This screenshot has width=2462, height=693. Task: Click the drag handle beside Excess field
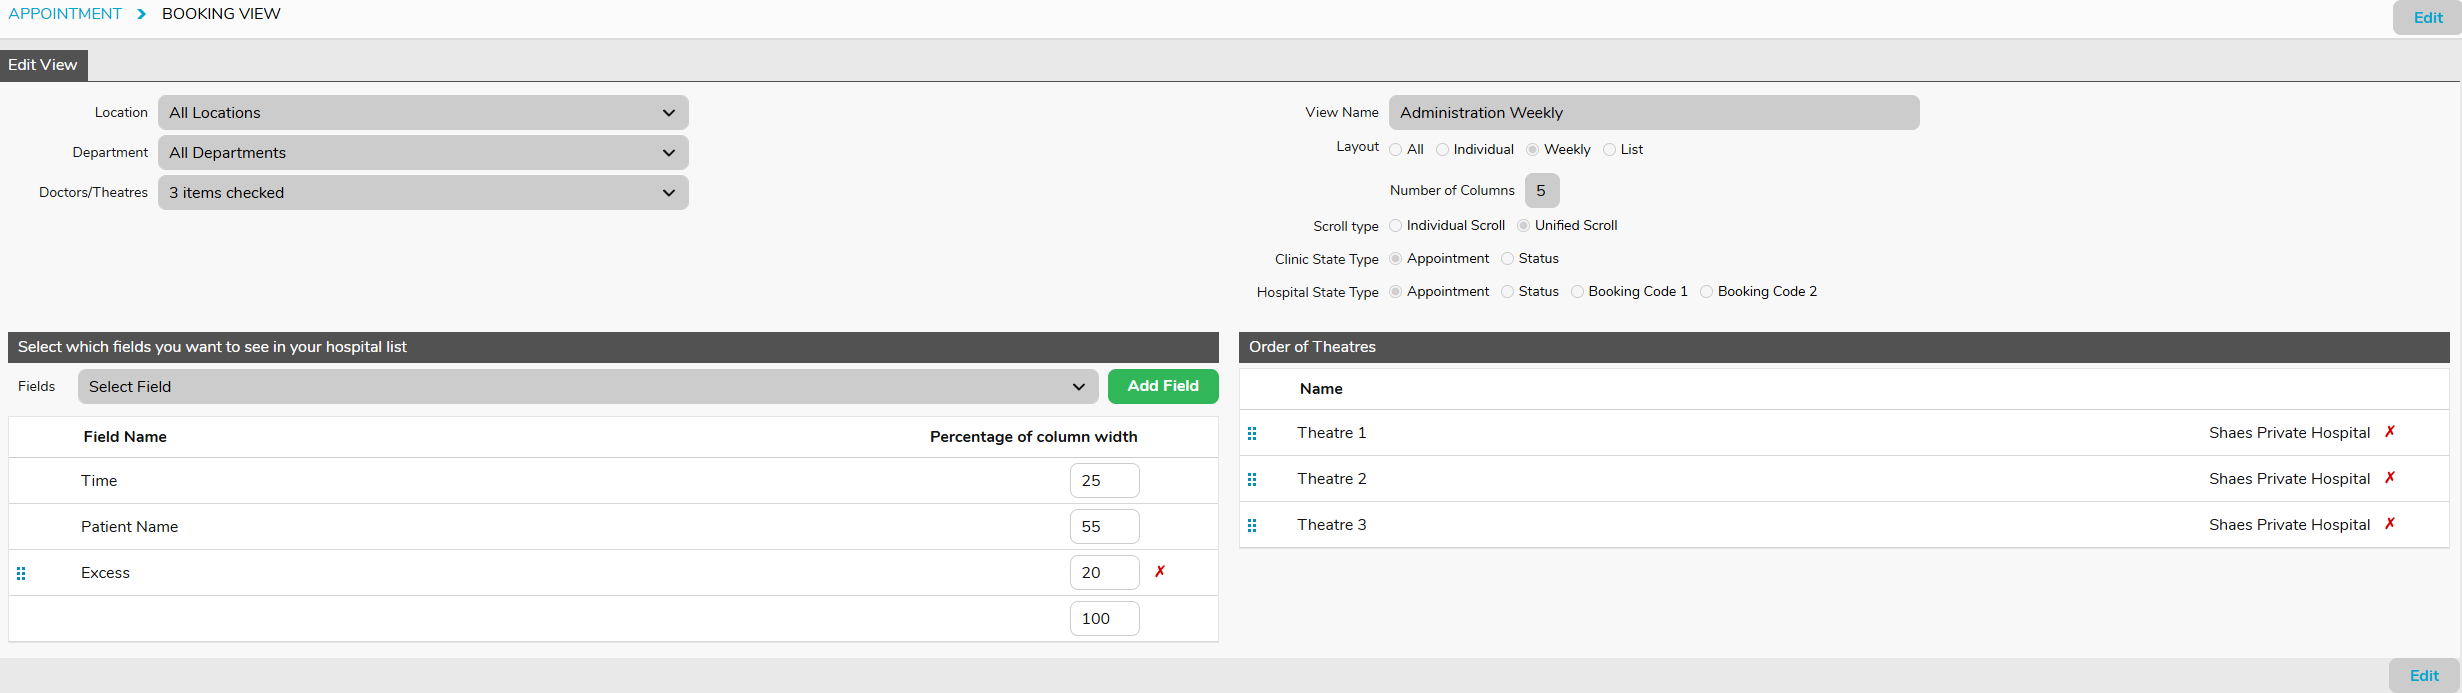(21, 573)
